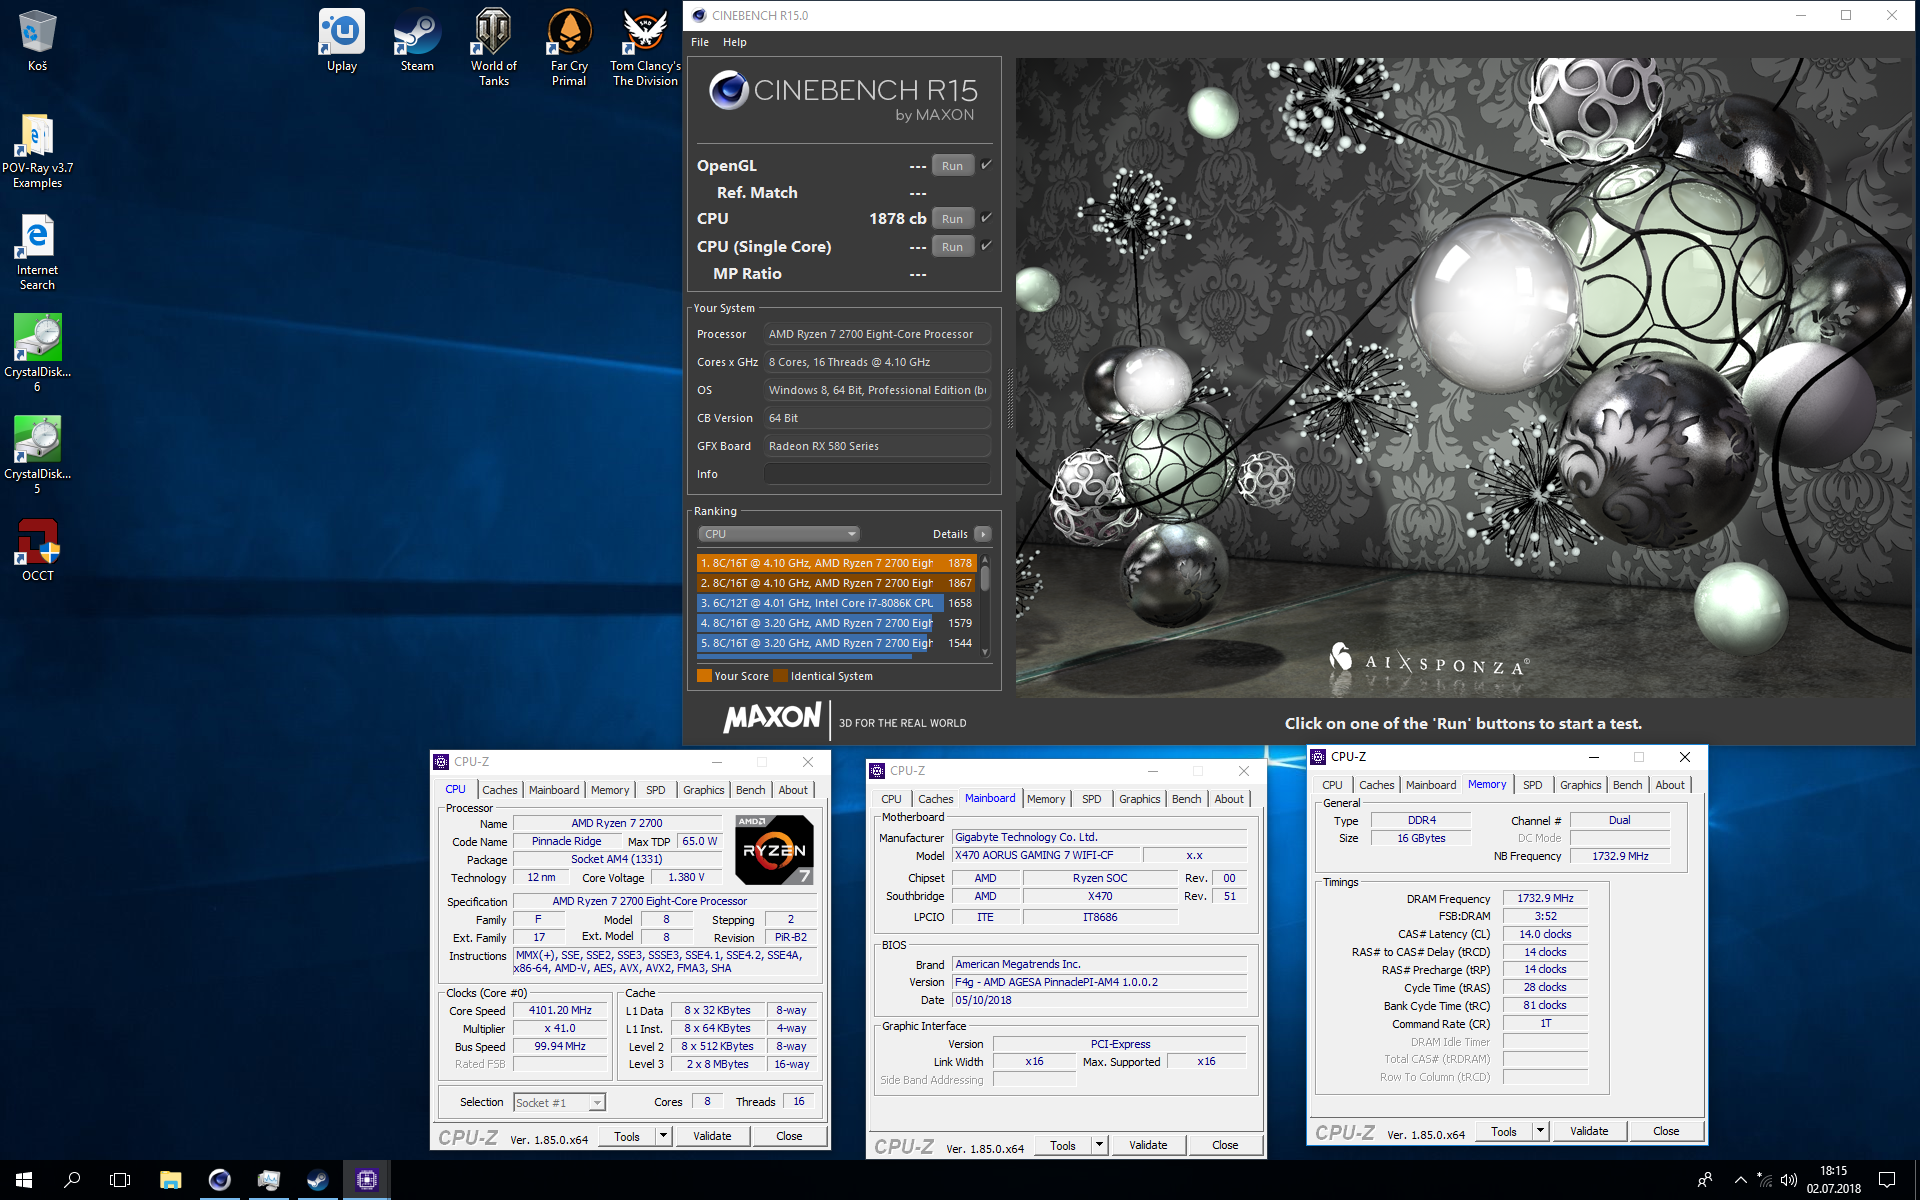
Task: Open the Cinebench Help menu
Action: tap(735, 42)
